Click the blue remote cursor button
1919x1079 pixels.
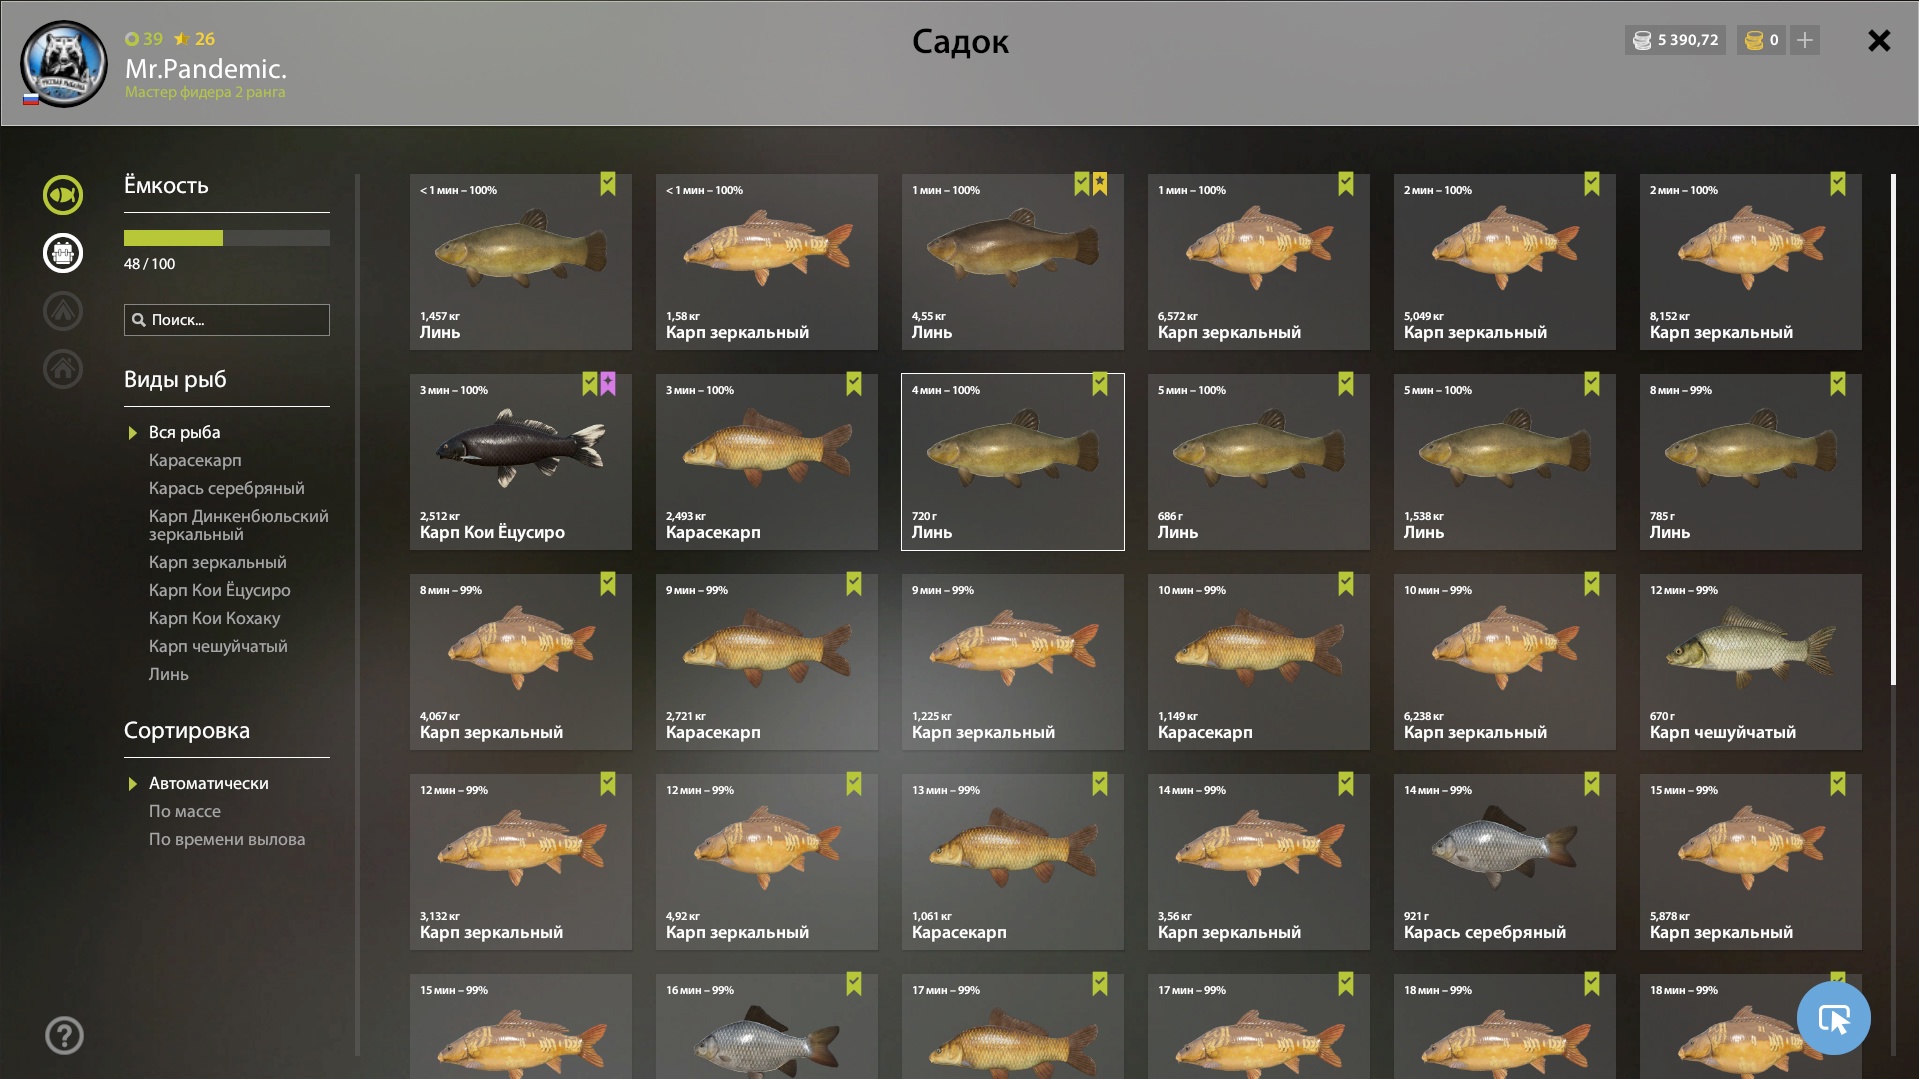tap(1833, 1018)
